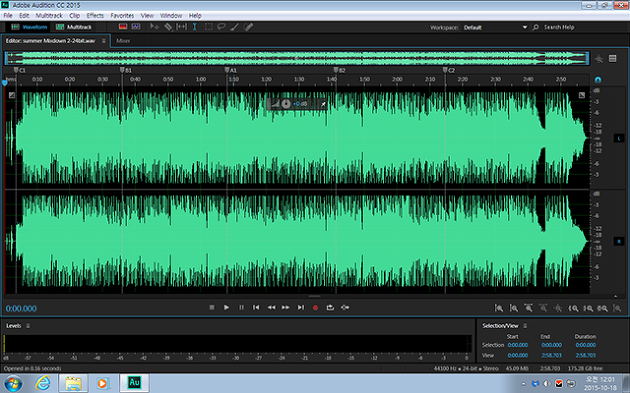Image resolution: width=630 pixels, height=393 pixels.
Task: Open the Effects menu
Action: coord(95,16)
